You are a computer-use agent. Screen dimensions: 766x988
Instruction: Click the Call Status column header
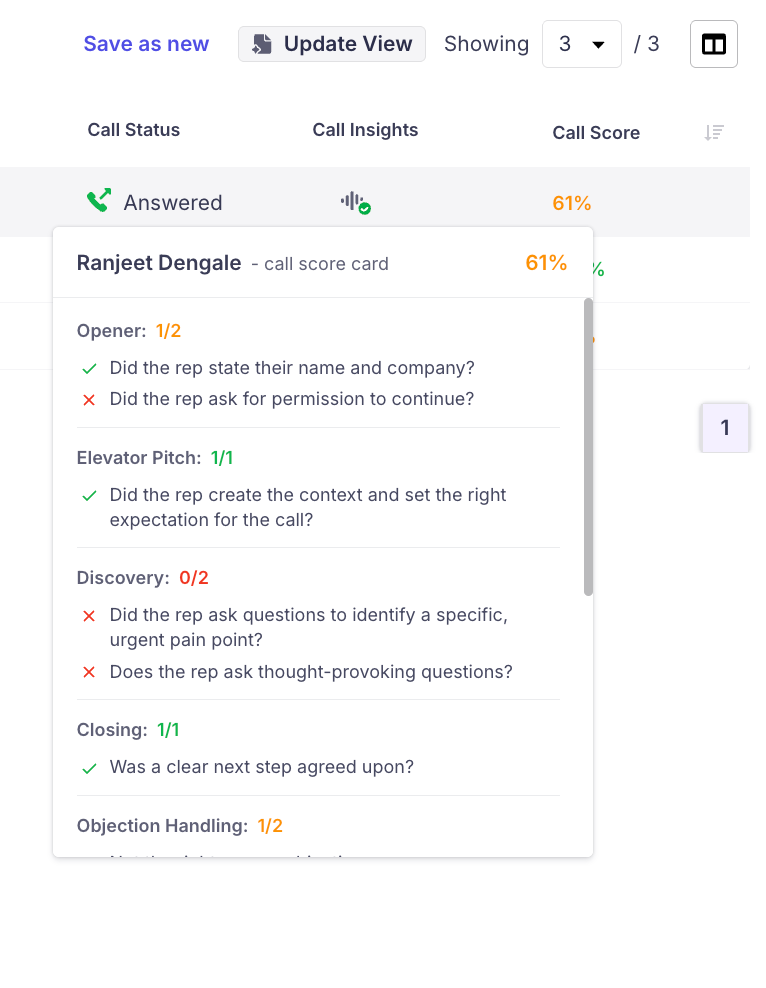134,130
